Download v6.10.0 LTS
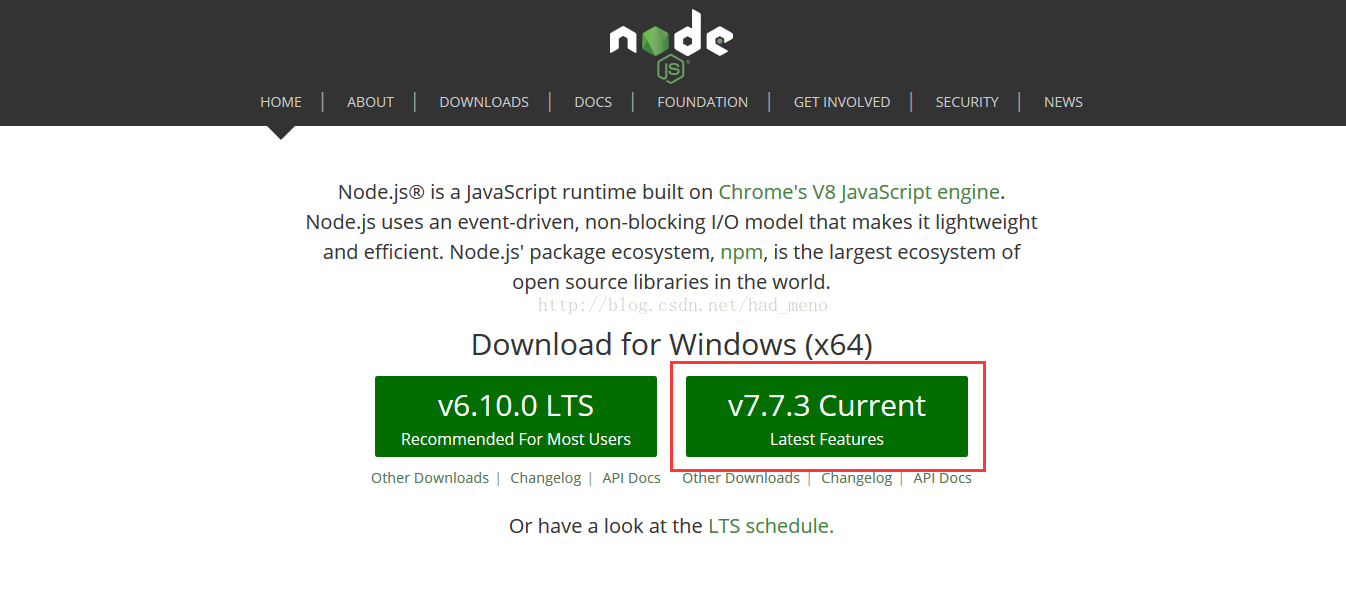This screenshot has width=1346, height=589. point(516,417)
